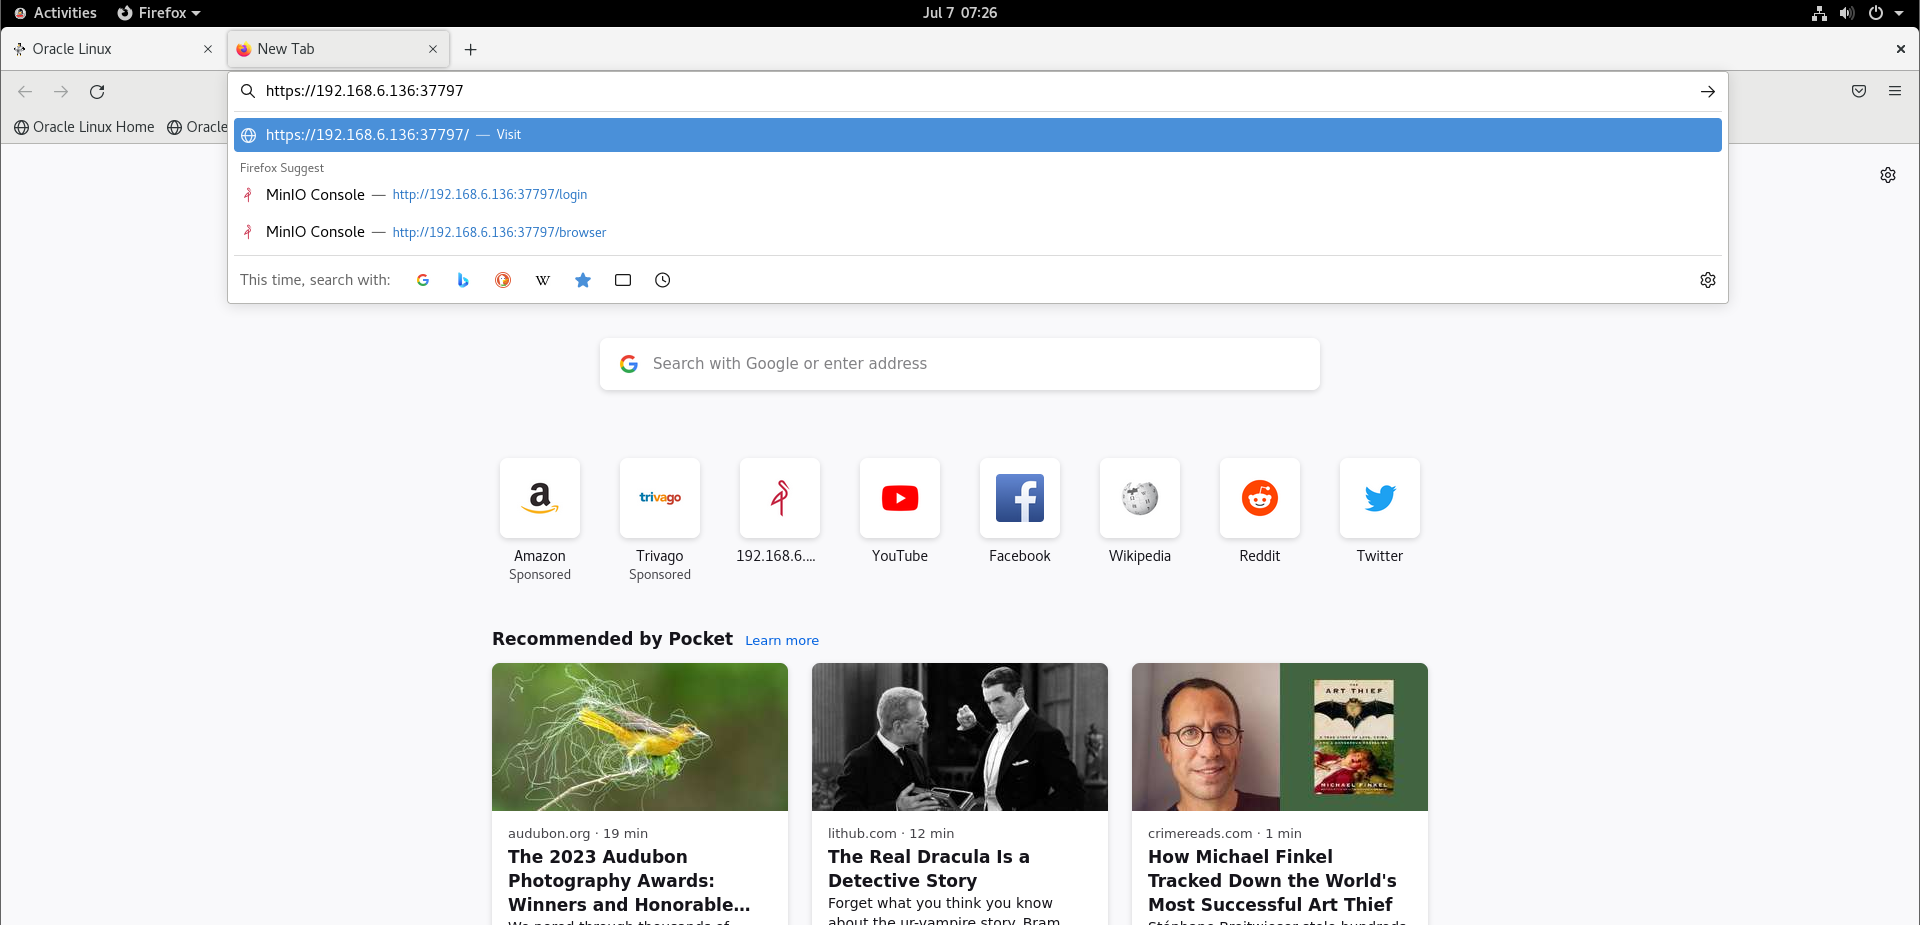Open the network status icon in top bar
Image resolution: width=1920 pixels, height=925 pixels.
click(1819, 13)
